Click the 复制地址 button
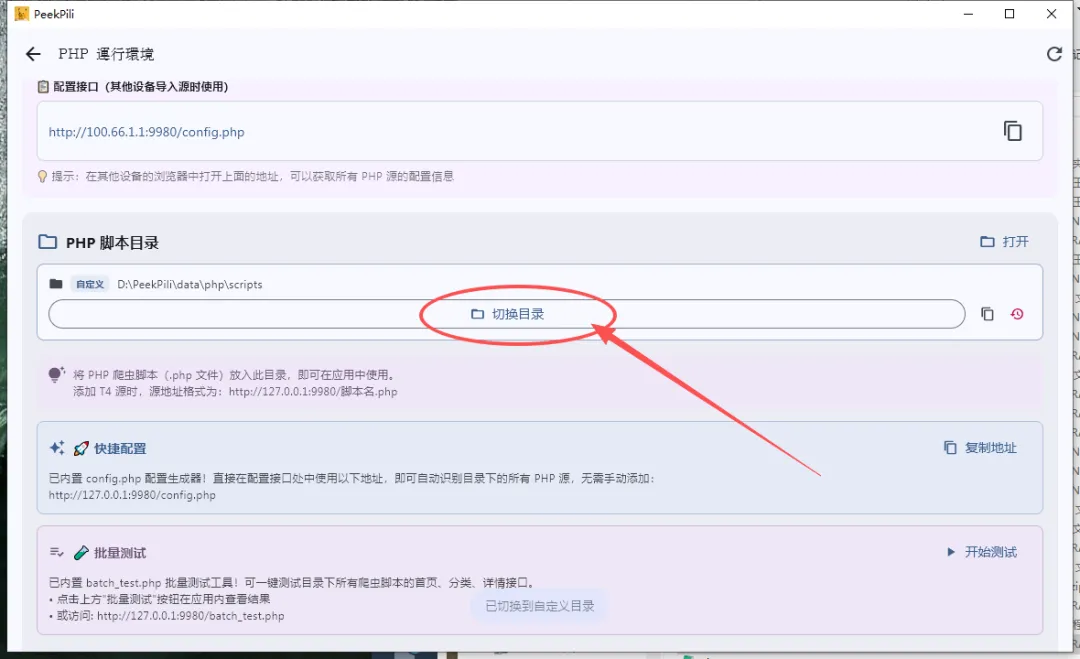This screenshot has height=659, width=1080. [980, 448]
